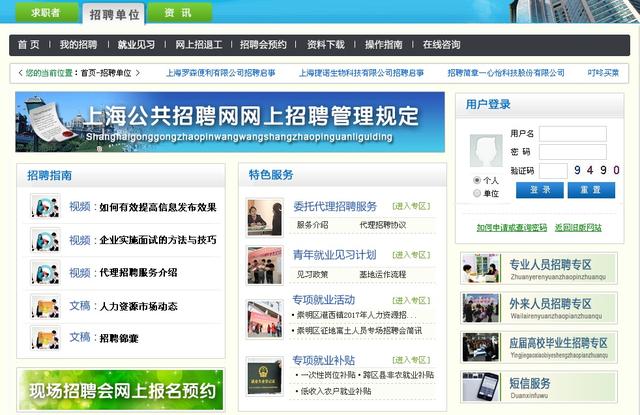Click the 青年就业见习计划 thumbnail image
640x415 pixels.
(x=264, y=265)
